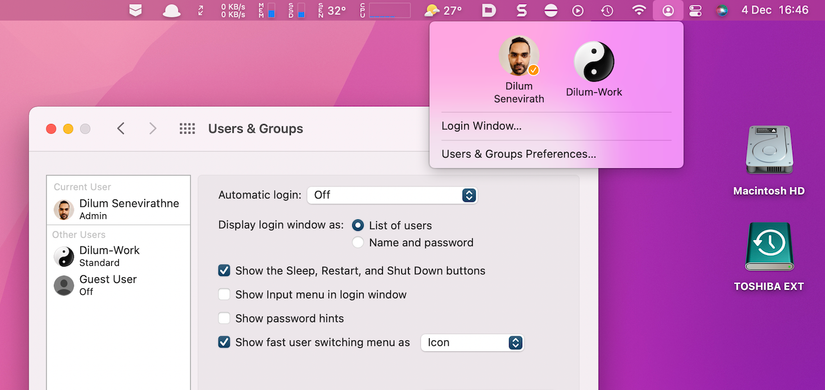Click the SSD usage menu bar indicator
Screen dimensions: 825x390
[x=297, y=11]
